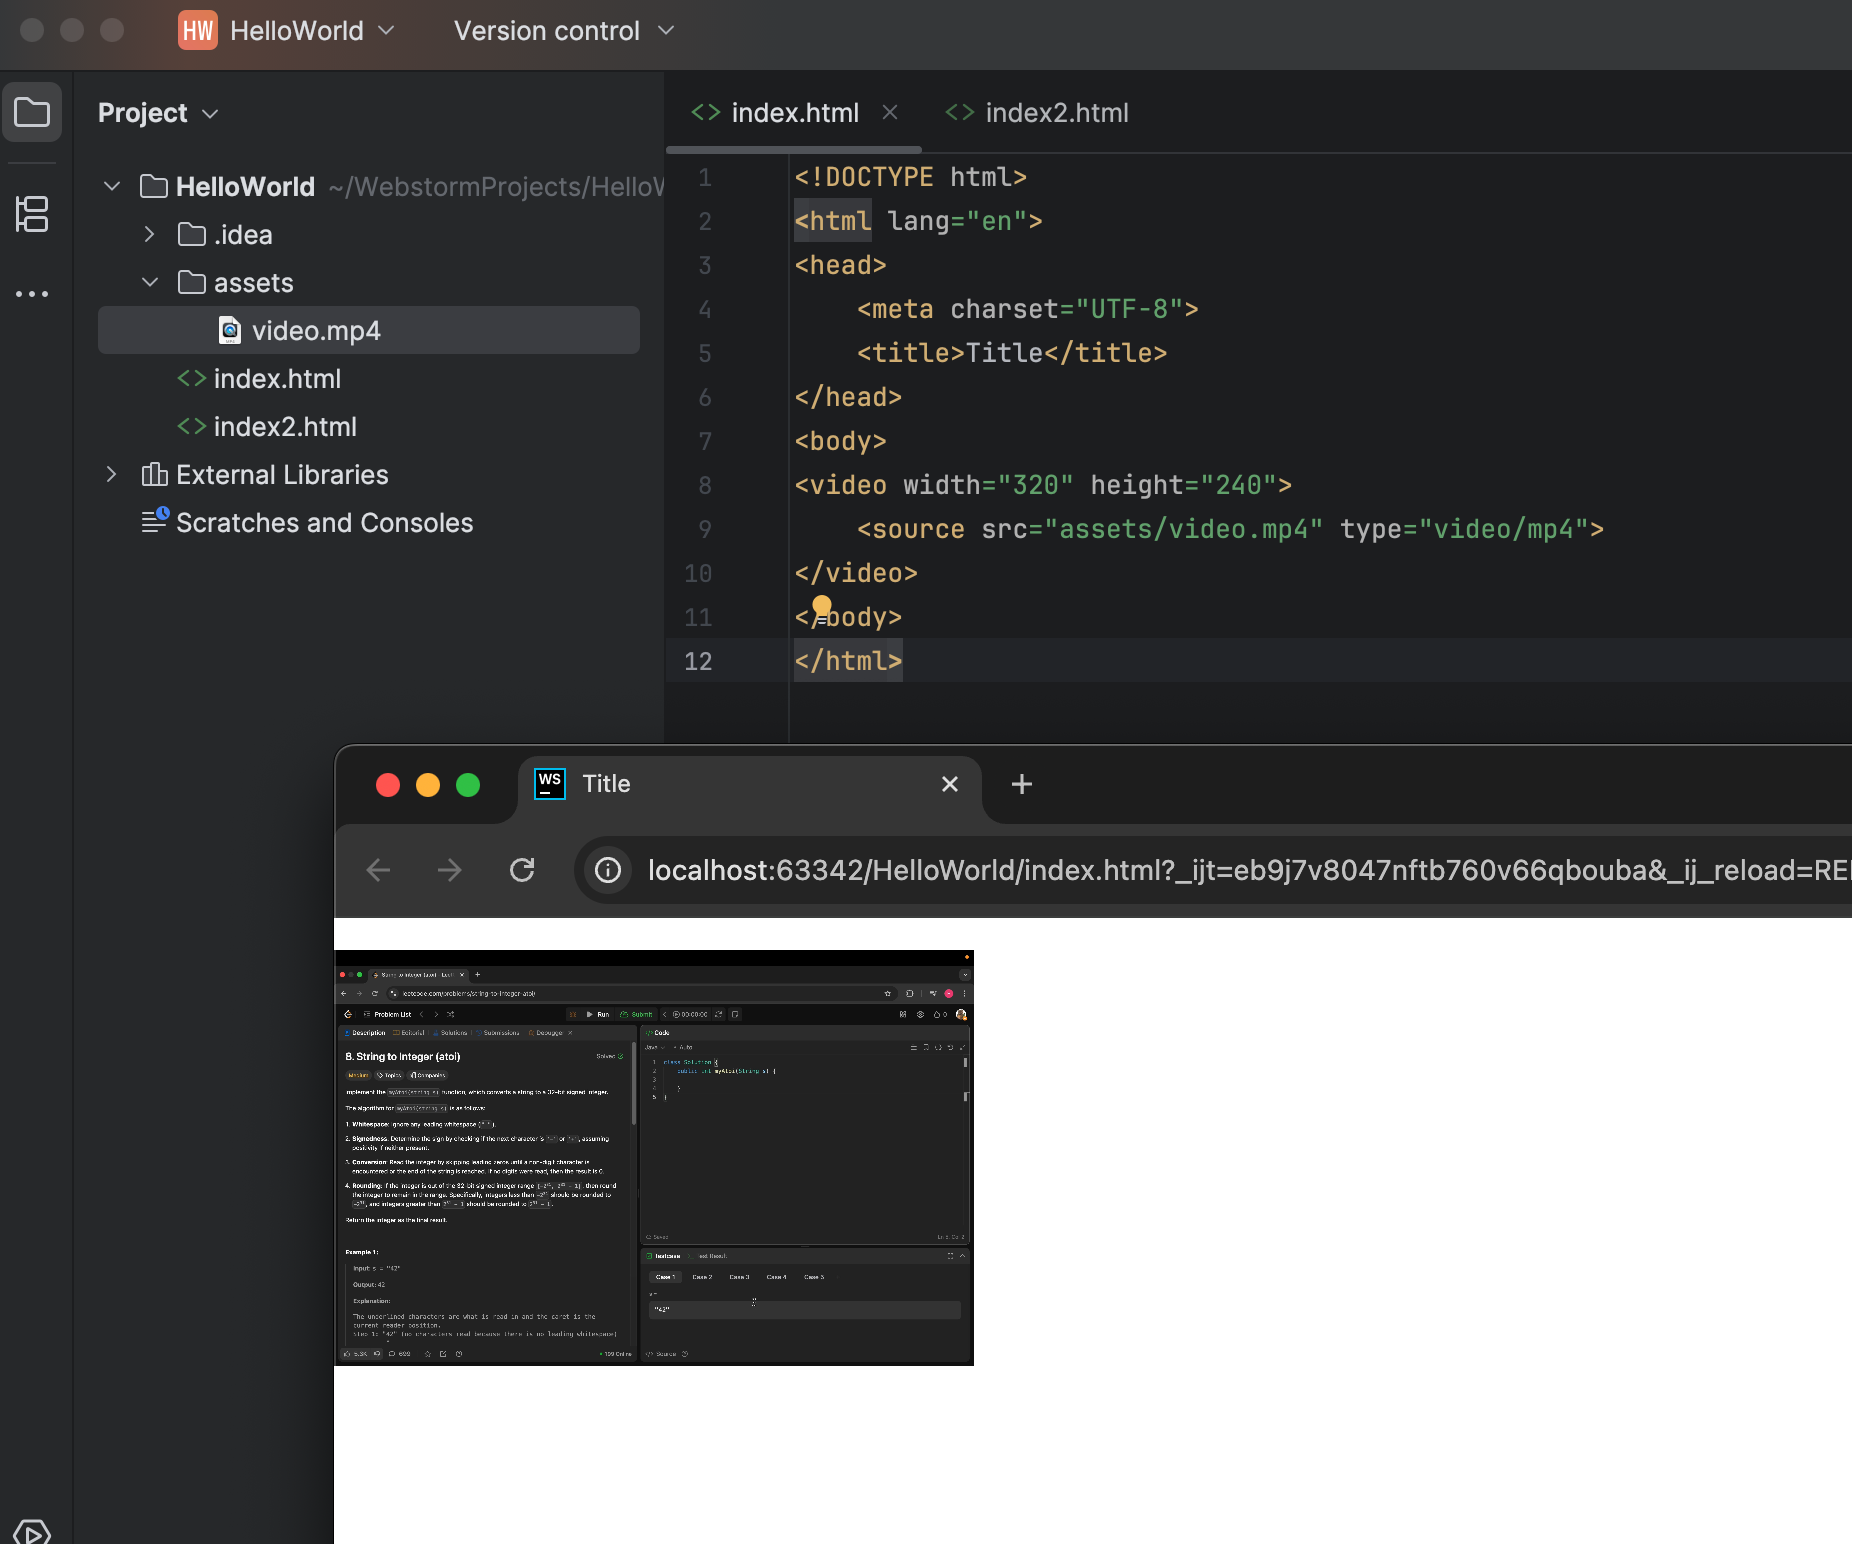Switch to the index2.html editor tab
Screen dimensions: 1852x1544
coord(1055,112)
